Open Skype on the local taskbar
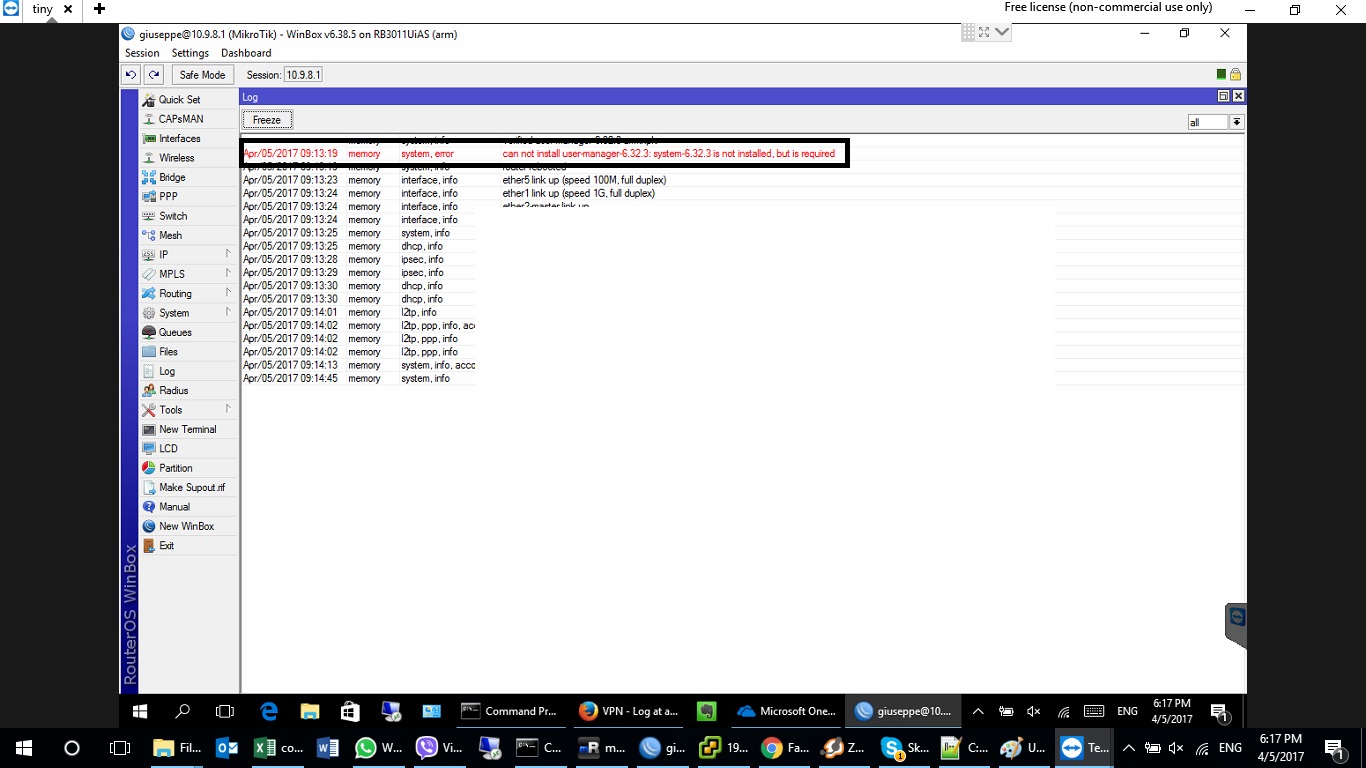 pos(906,747)
